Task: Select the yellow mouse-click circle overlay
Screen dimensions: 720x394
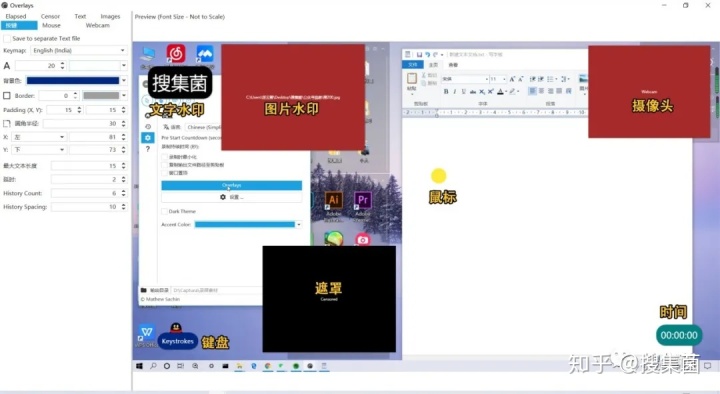Action: (x=439, y=175)
